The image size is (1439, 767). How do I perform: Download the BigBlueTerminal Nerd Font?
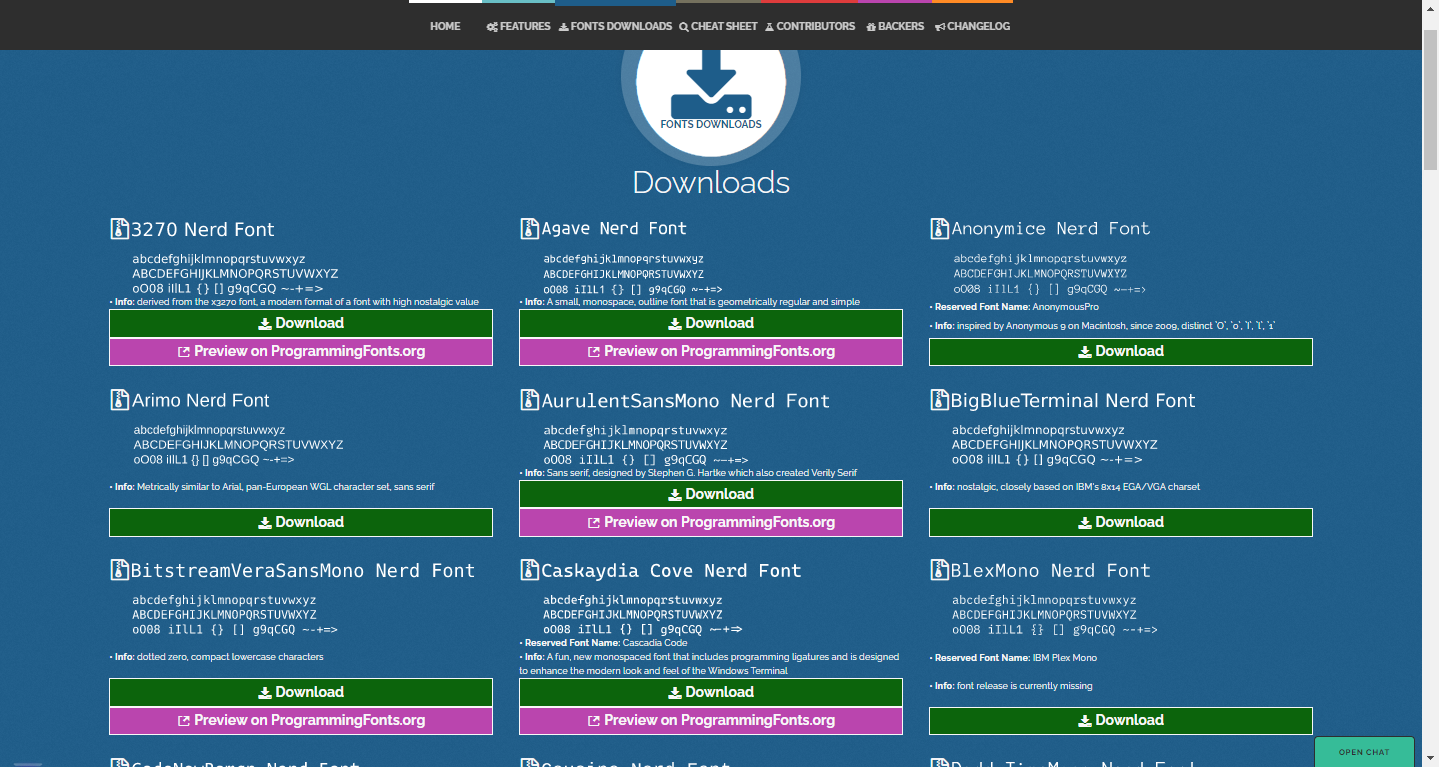1120,522
